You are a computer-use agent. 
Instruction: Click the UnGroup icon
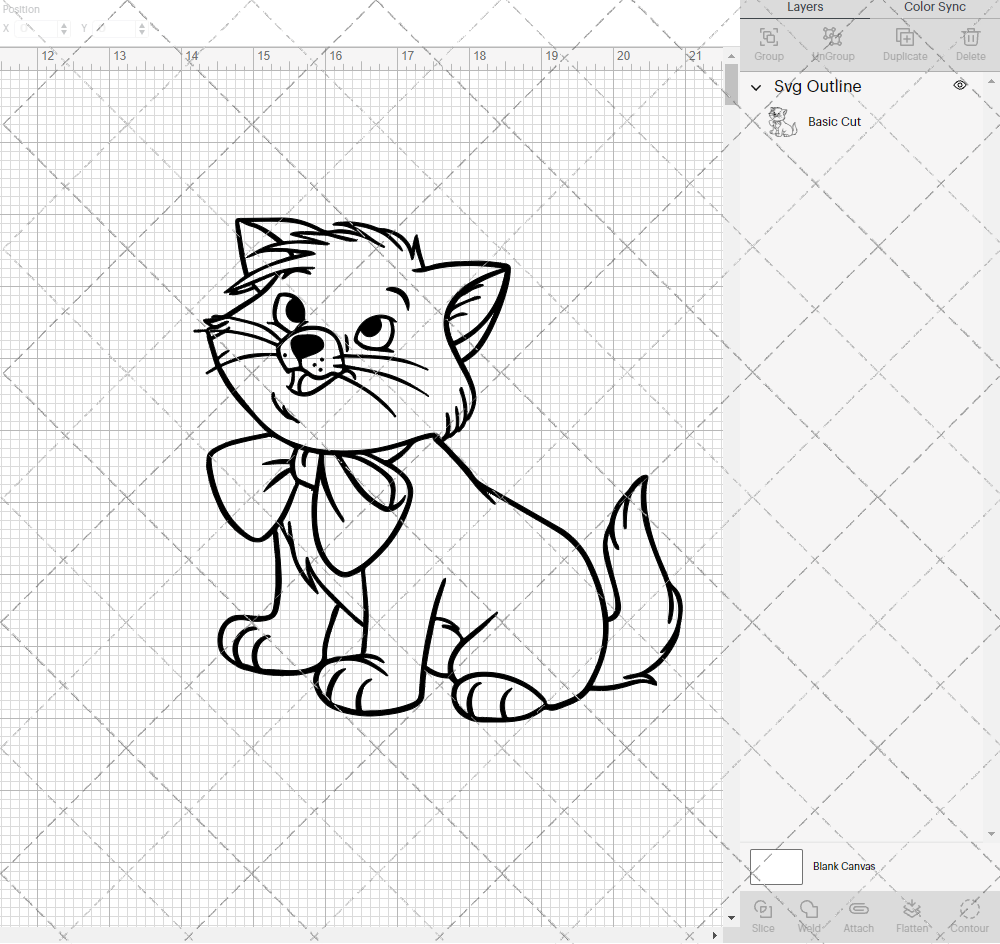pyautogui.click(x=832, y=37)
